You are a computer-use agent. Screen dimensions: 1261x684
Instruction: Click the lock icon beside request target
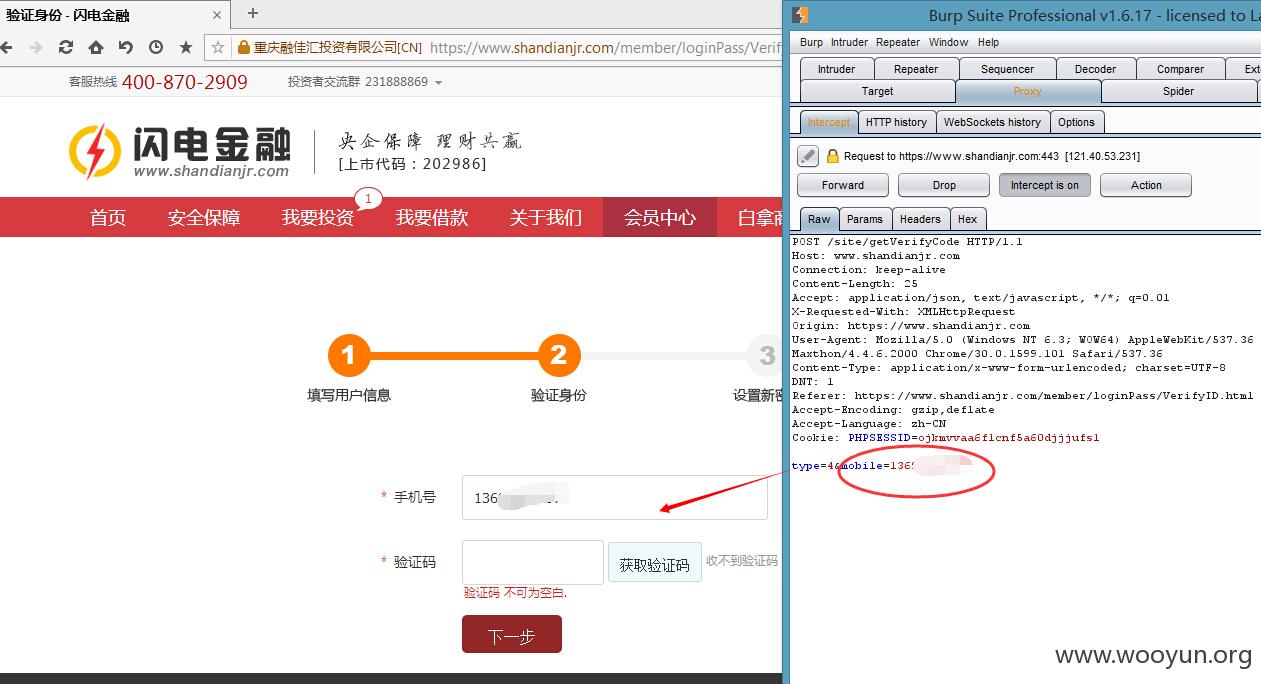tap(832, 156)
